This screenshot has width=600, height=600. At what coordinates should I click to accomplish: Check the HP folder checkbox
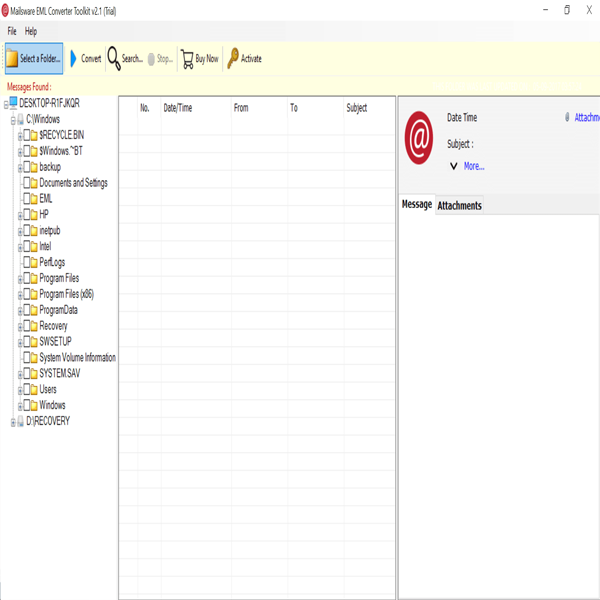(x=27, y=214)
